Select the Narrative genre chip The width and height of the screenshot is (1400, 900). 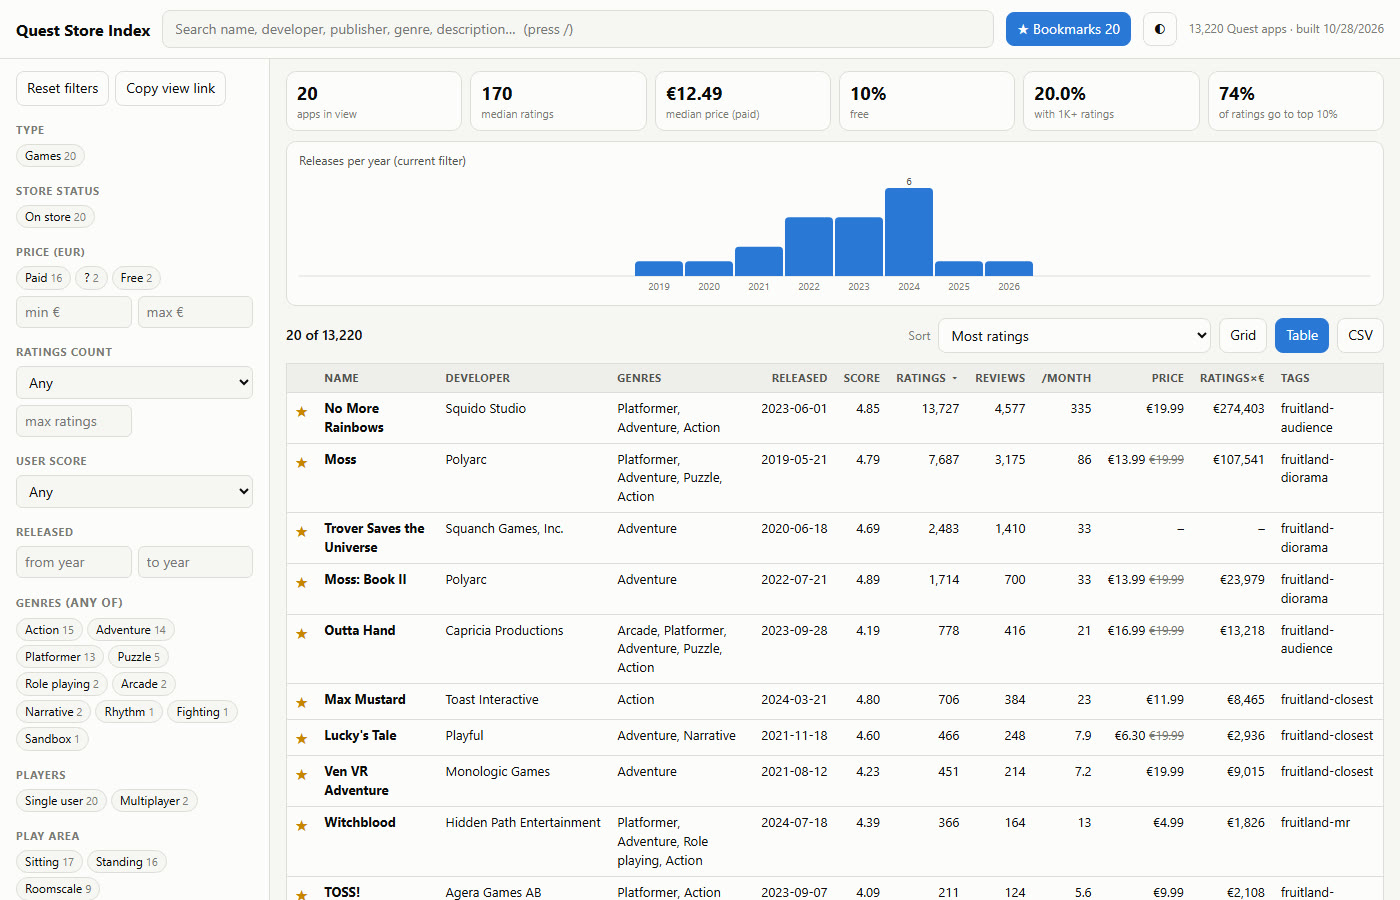(54, 712)
